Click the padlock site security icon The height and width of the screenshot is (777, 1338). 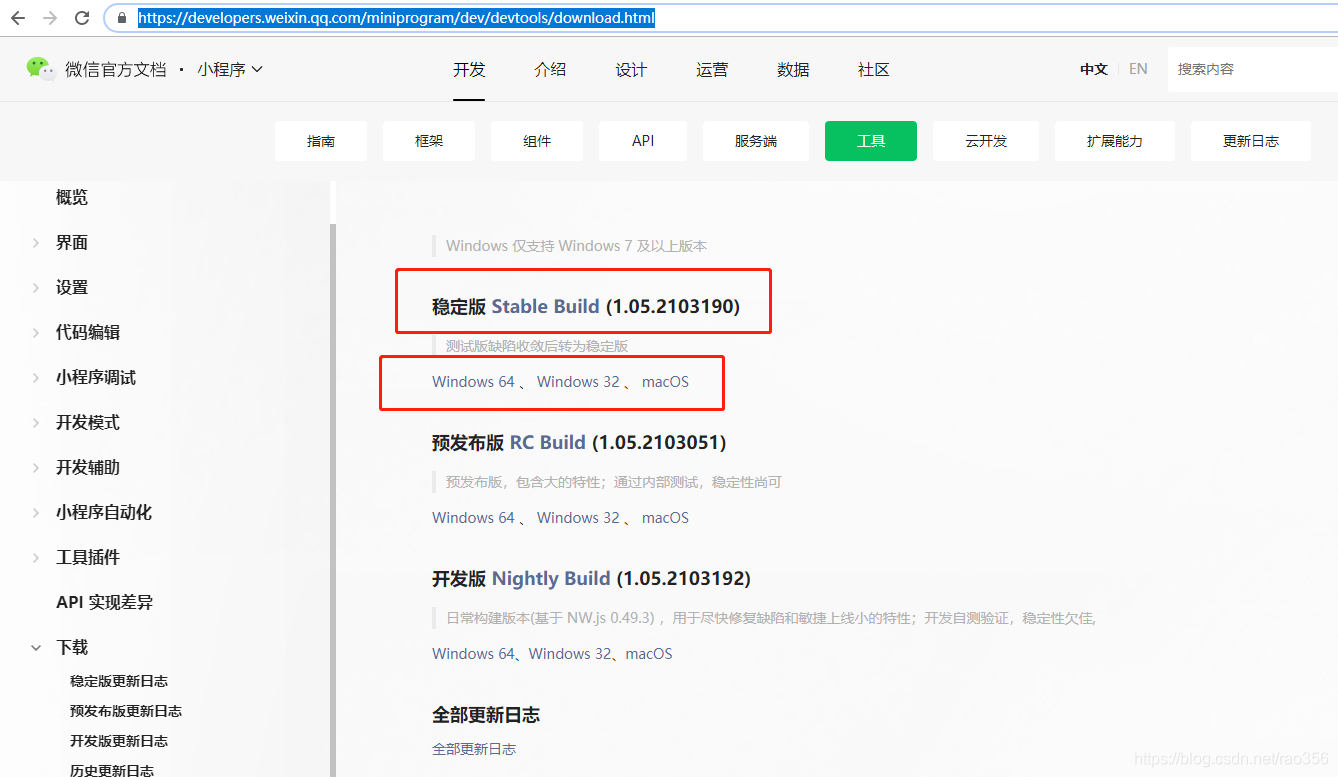point(122,18)
